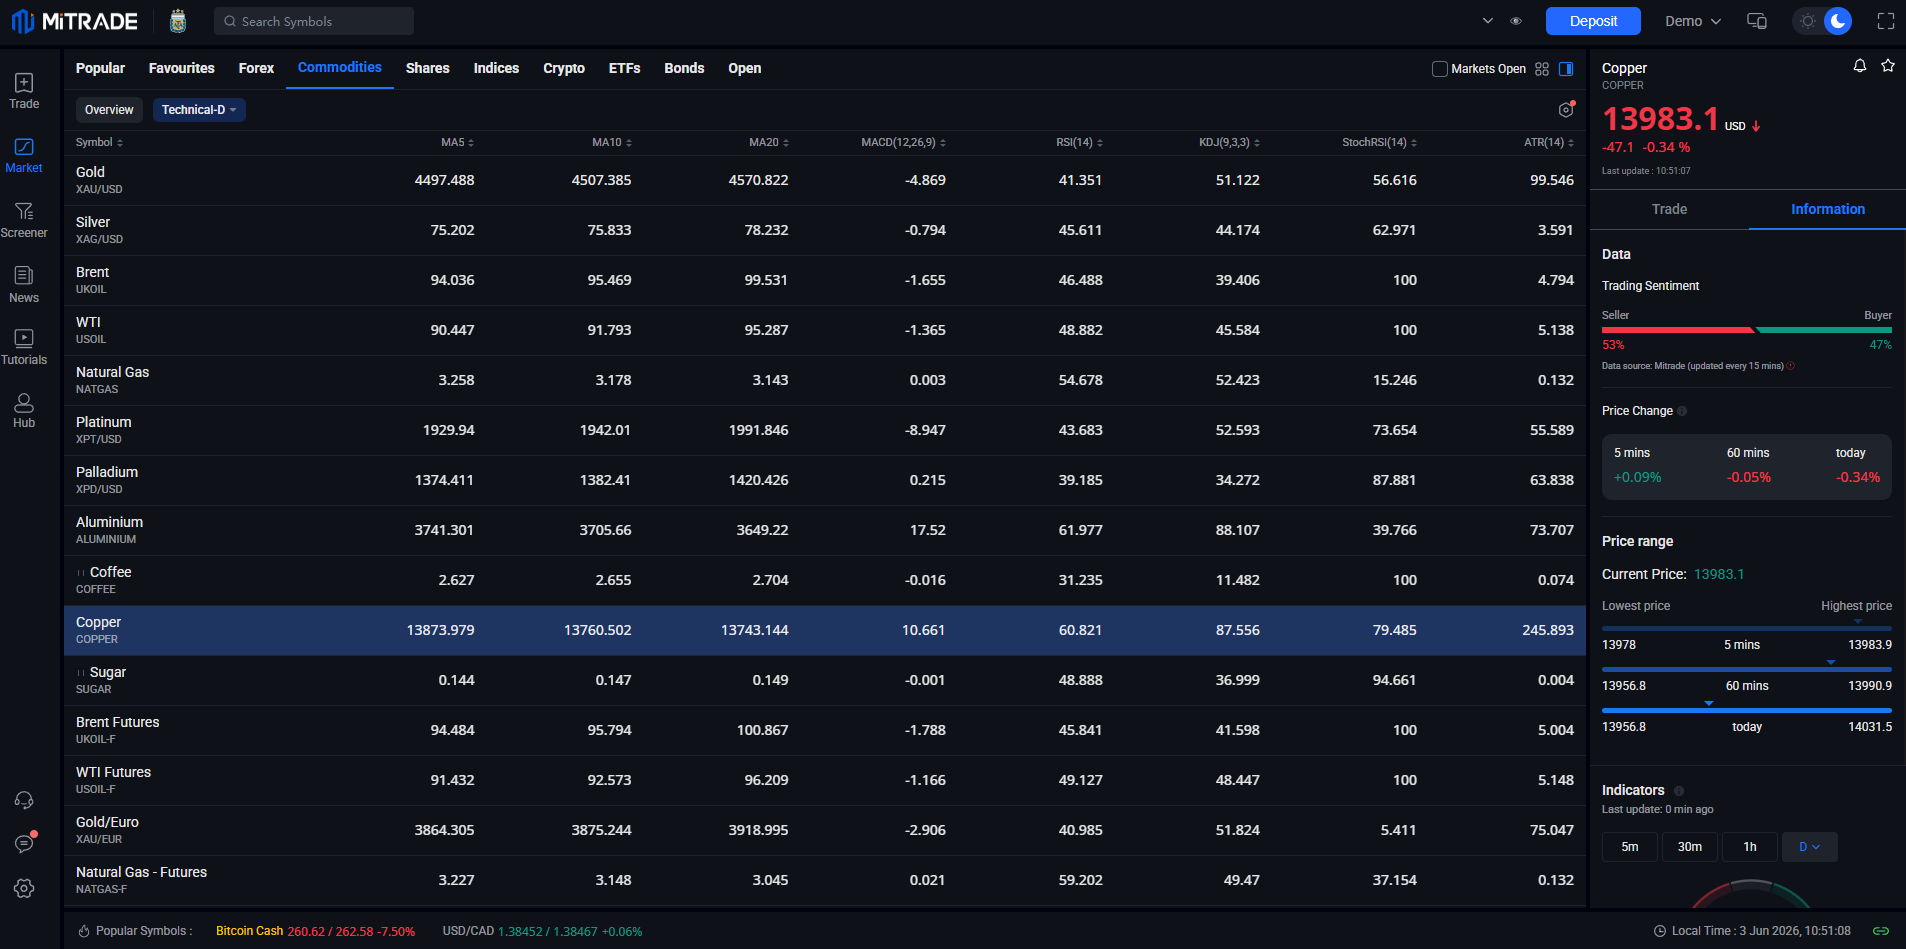Open the Favourites tab

click(x=182, y=68)
